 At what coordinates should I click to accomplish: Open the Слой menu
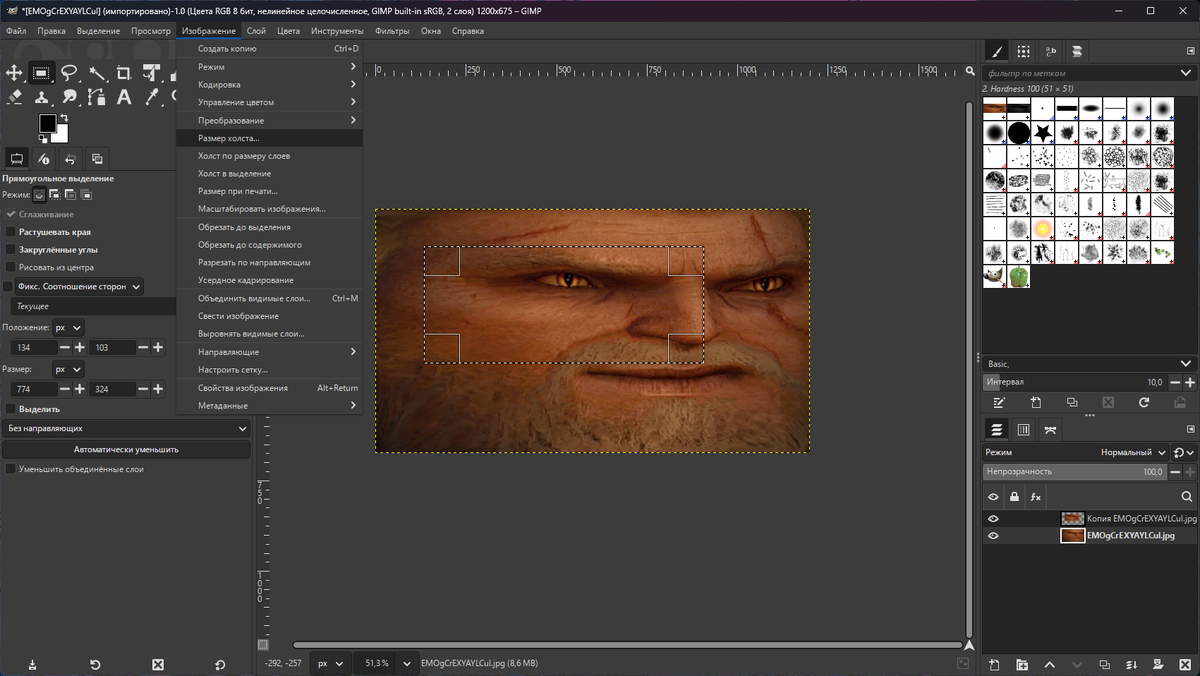coord(256,31)
